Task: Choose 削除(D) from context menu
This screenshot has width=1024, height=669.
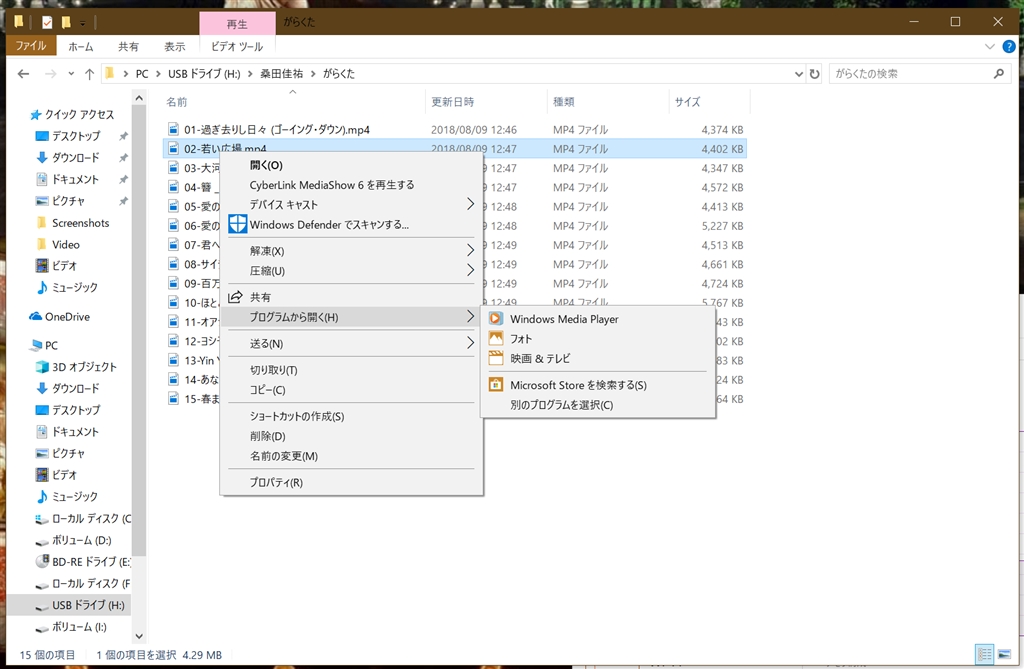Action: coord(351,436)
